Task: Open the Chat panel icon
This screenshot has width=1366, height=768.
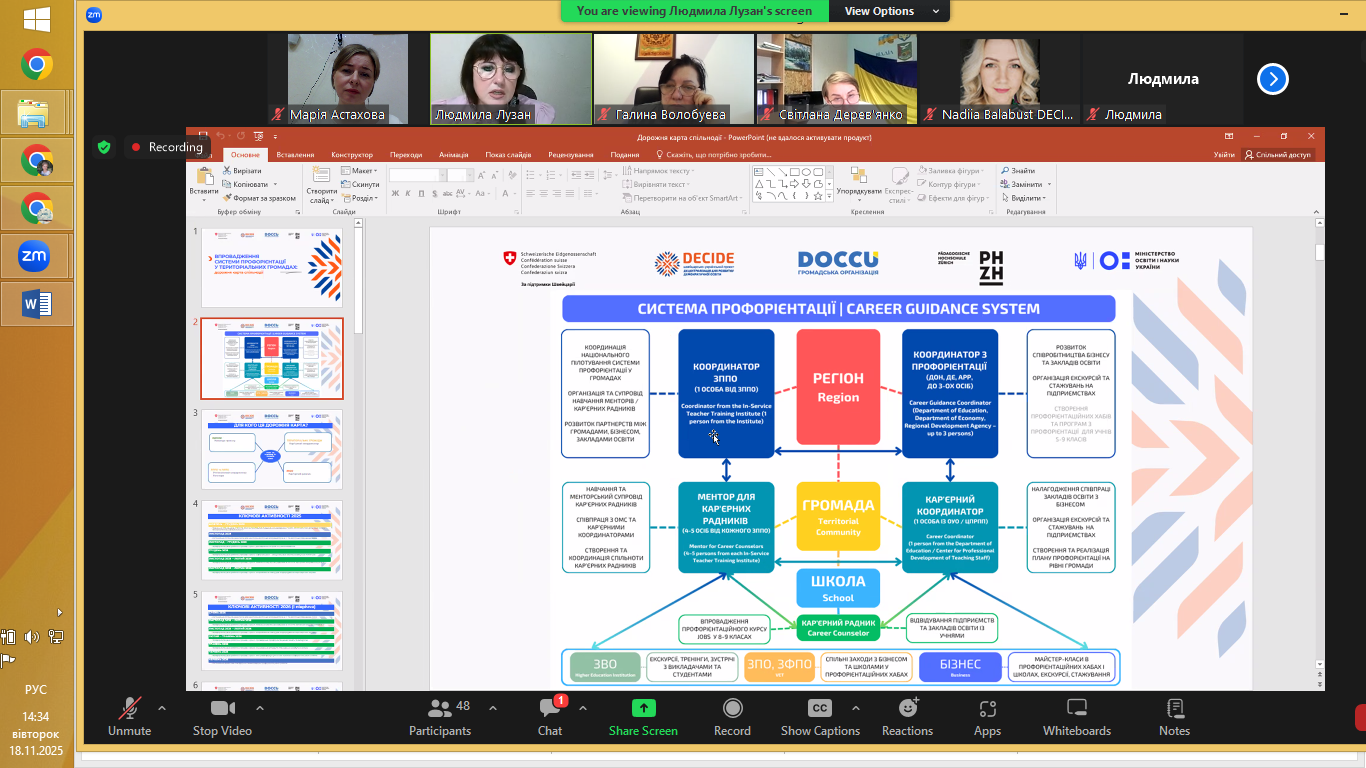Action: pyautogui.click(x=549, y=709)
